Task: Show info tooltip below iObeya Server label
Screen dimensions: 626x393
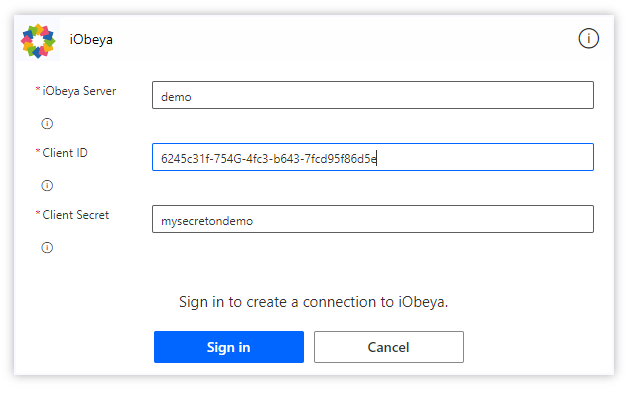Action: point(47,124)
